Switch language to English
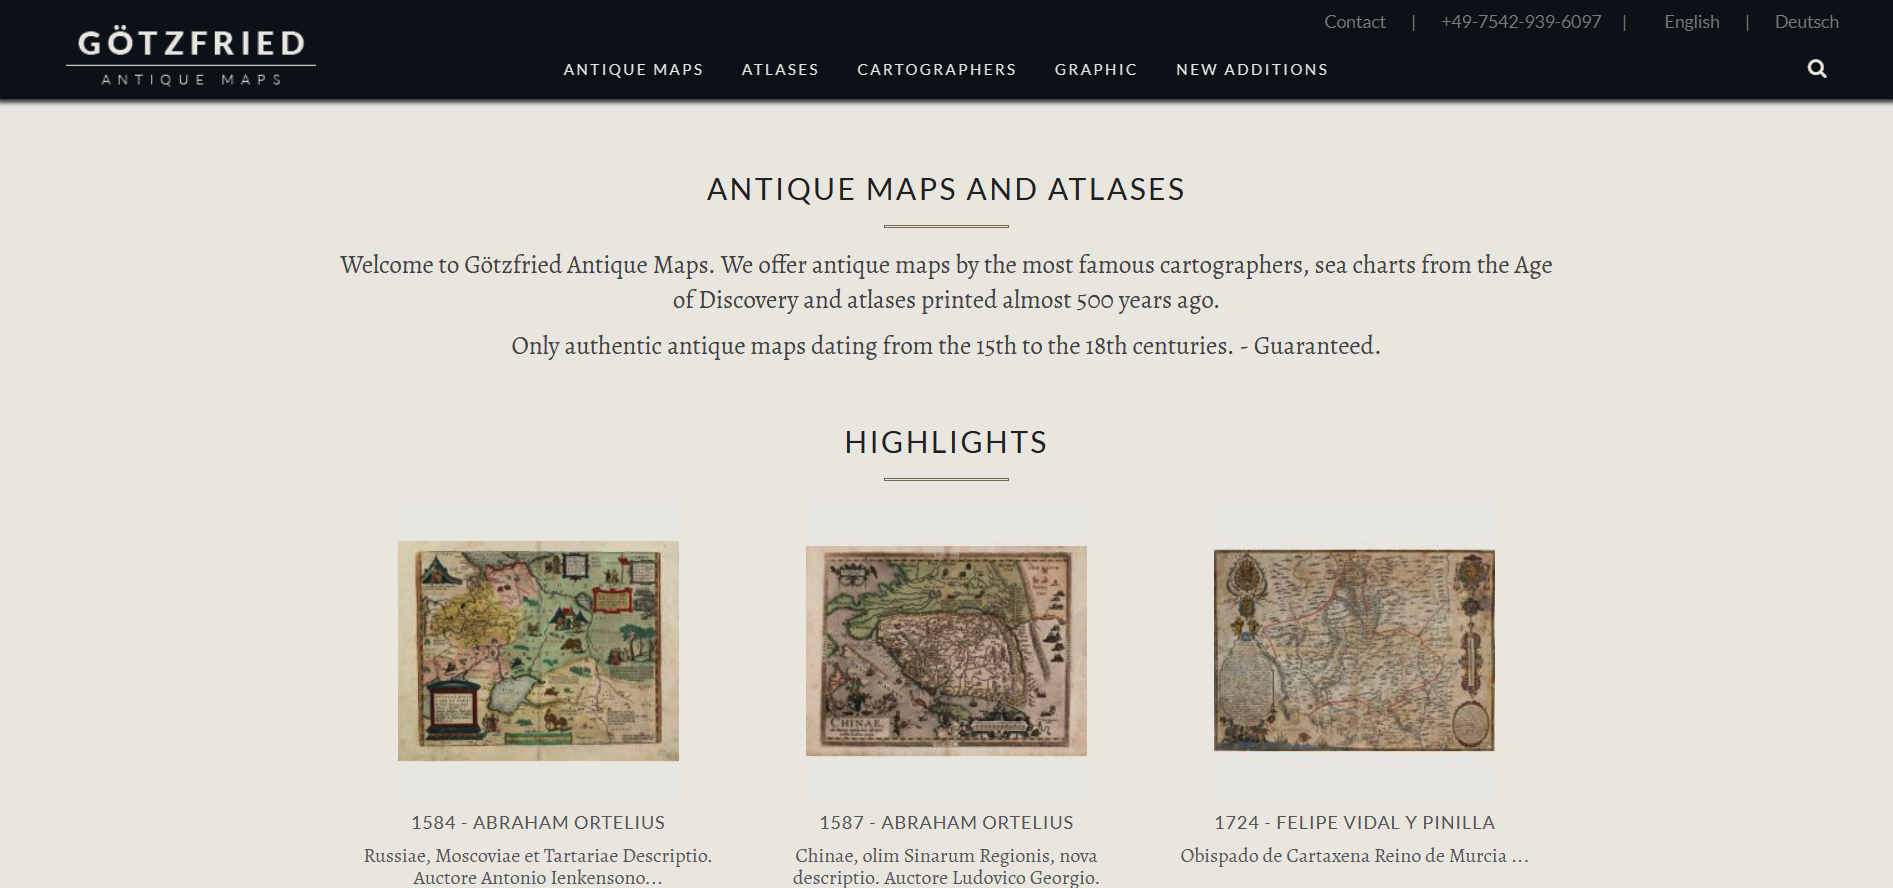 1692,22
